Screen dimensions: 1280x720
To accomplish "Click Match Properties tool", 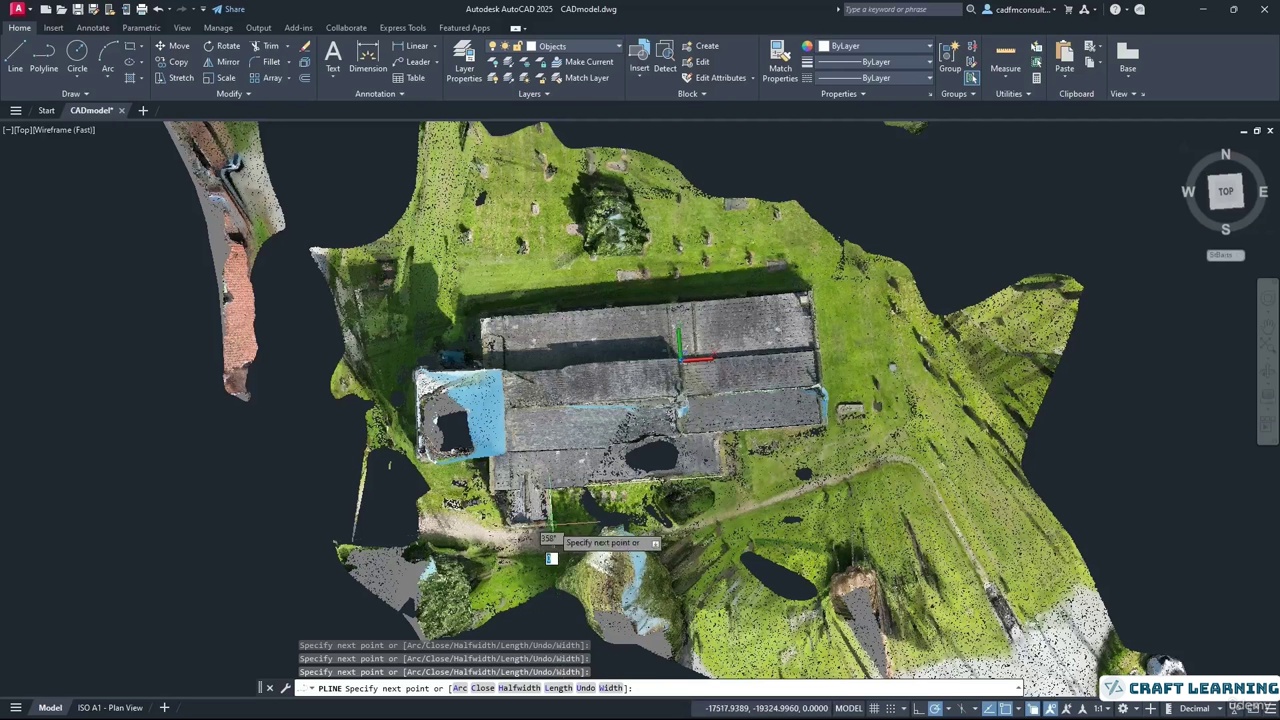I will tap(780, 62).
